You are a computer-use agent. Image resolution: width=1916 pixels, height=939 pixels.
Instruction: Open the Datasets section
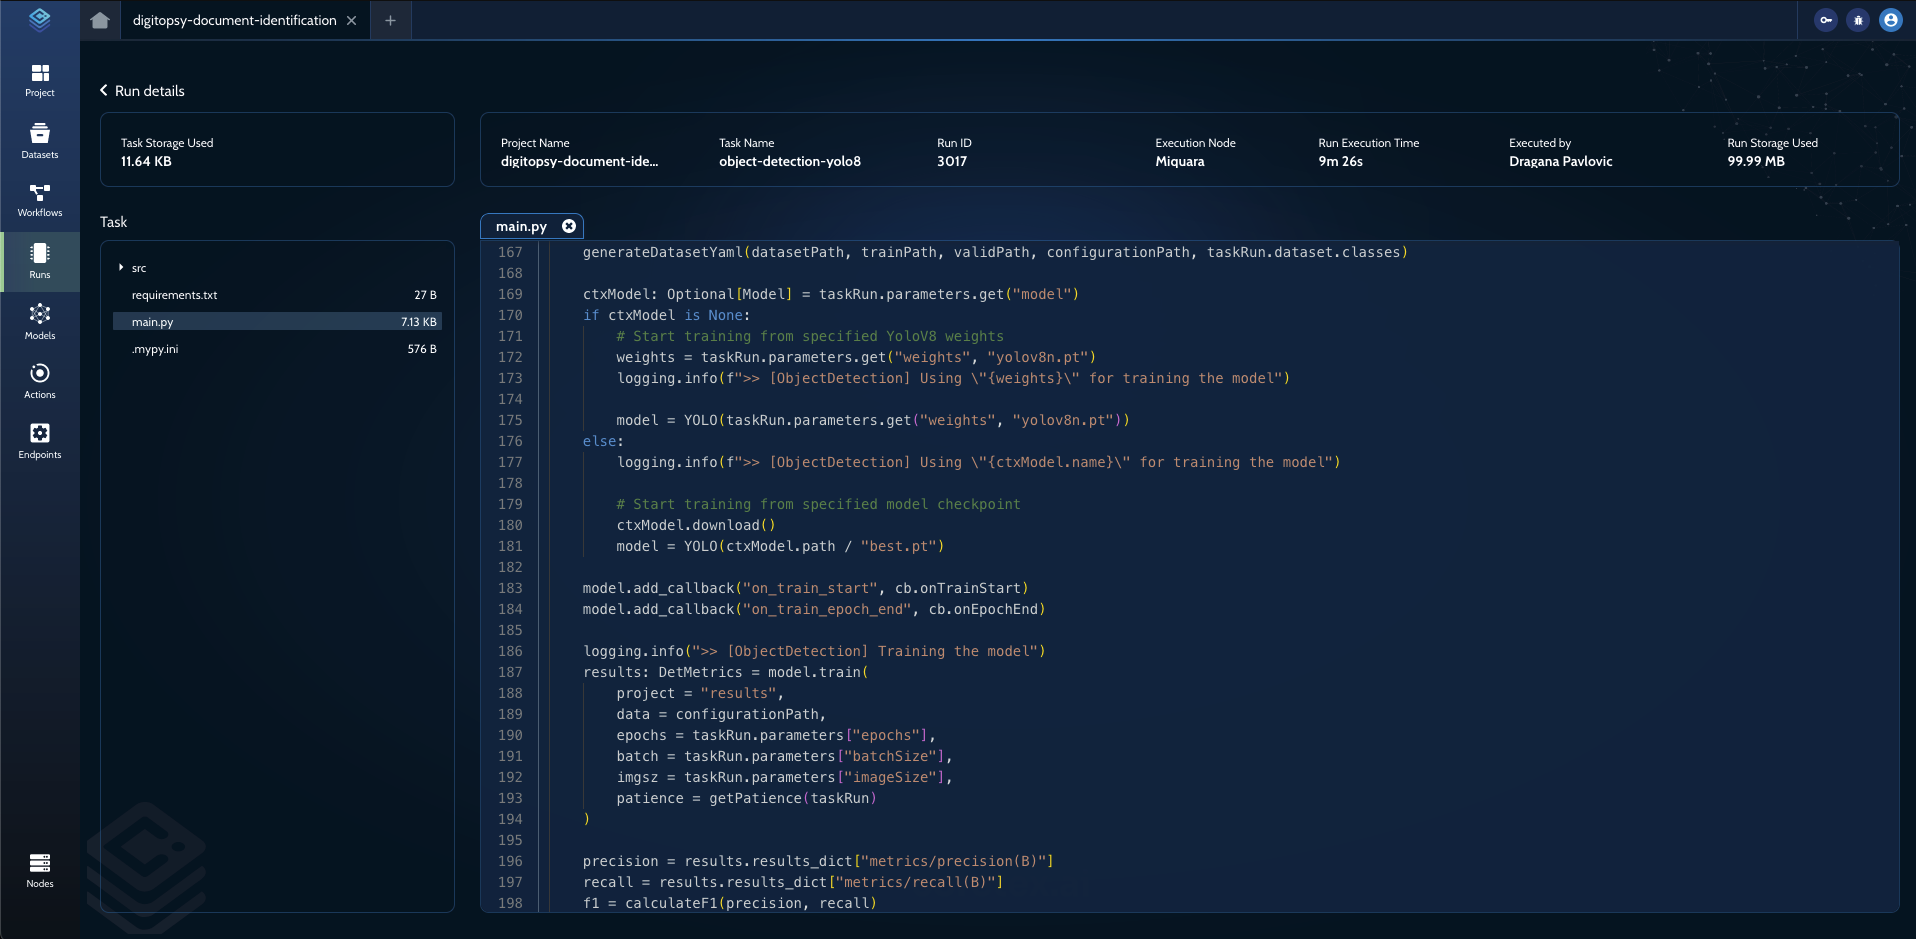40,141
